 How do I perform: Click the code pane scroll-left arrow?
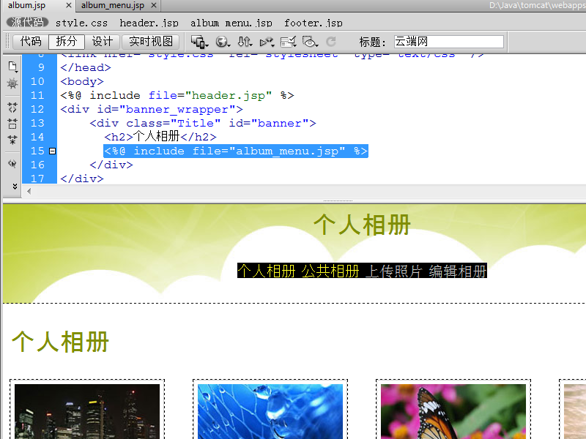[29, 192]
